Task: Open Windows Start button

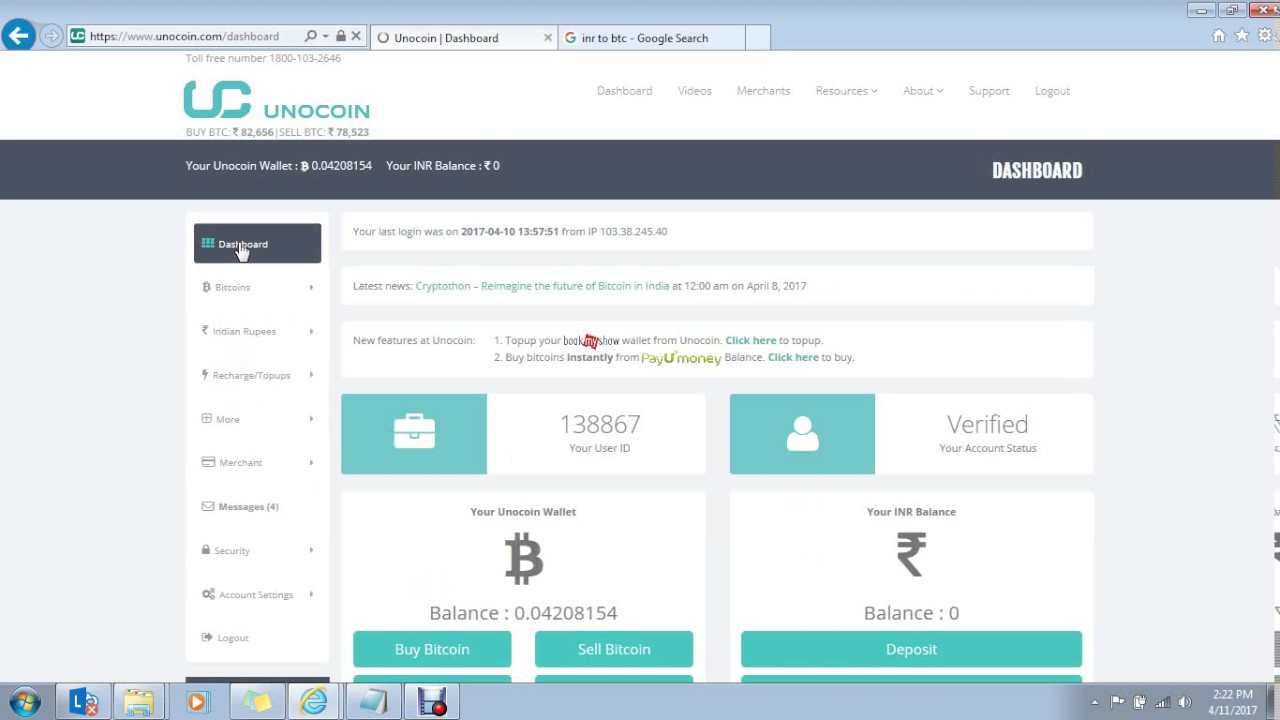Action: [25, 702]
